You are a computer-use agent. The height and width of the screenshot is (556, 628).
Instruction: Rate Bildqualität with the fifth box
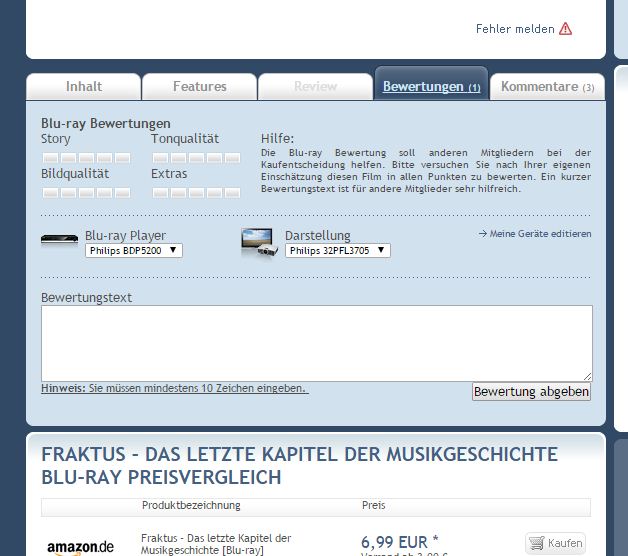tap(122, 192)
